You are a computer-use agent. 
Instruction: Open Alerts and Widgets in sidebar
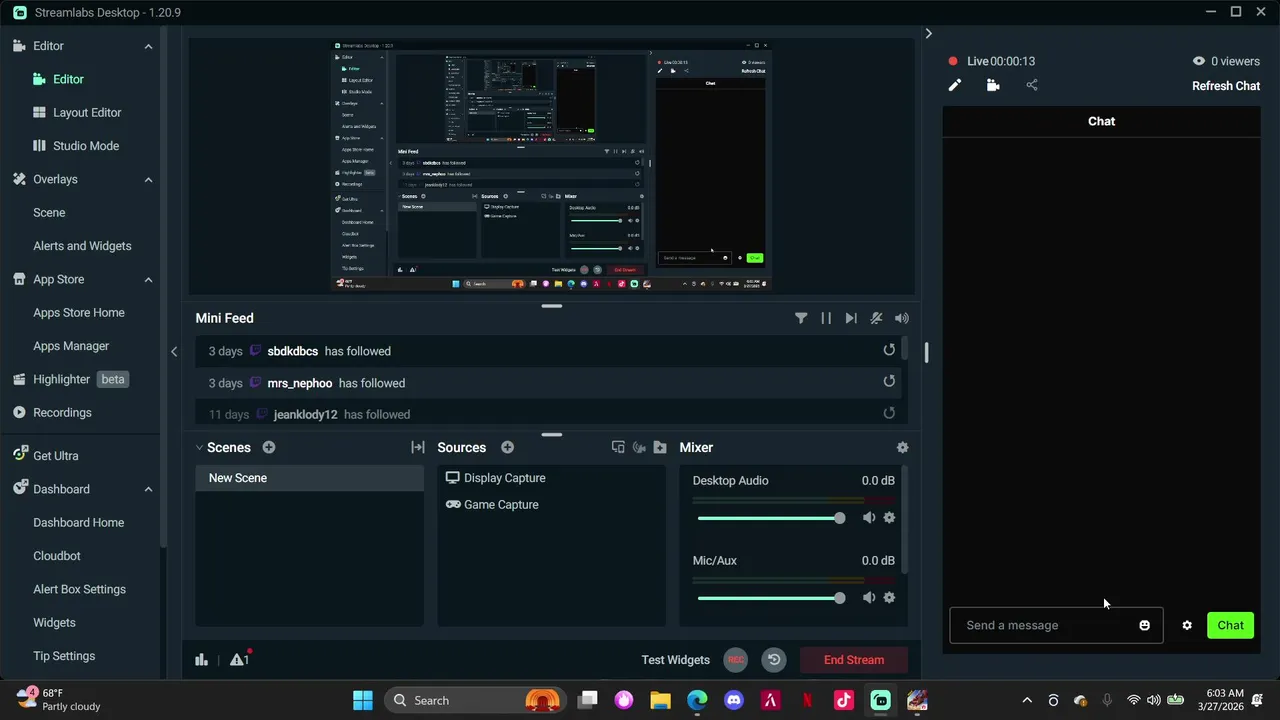[82, 246]
